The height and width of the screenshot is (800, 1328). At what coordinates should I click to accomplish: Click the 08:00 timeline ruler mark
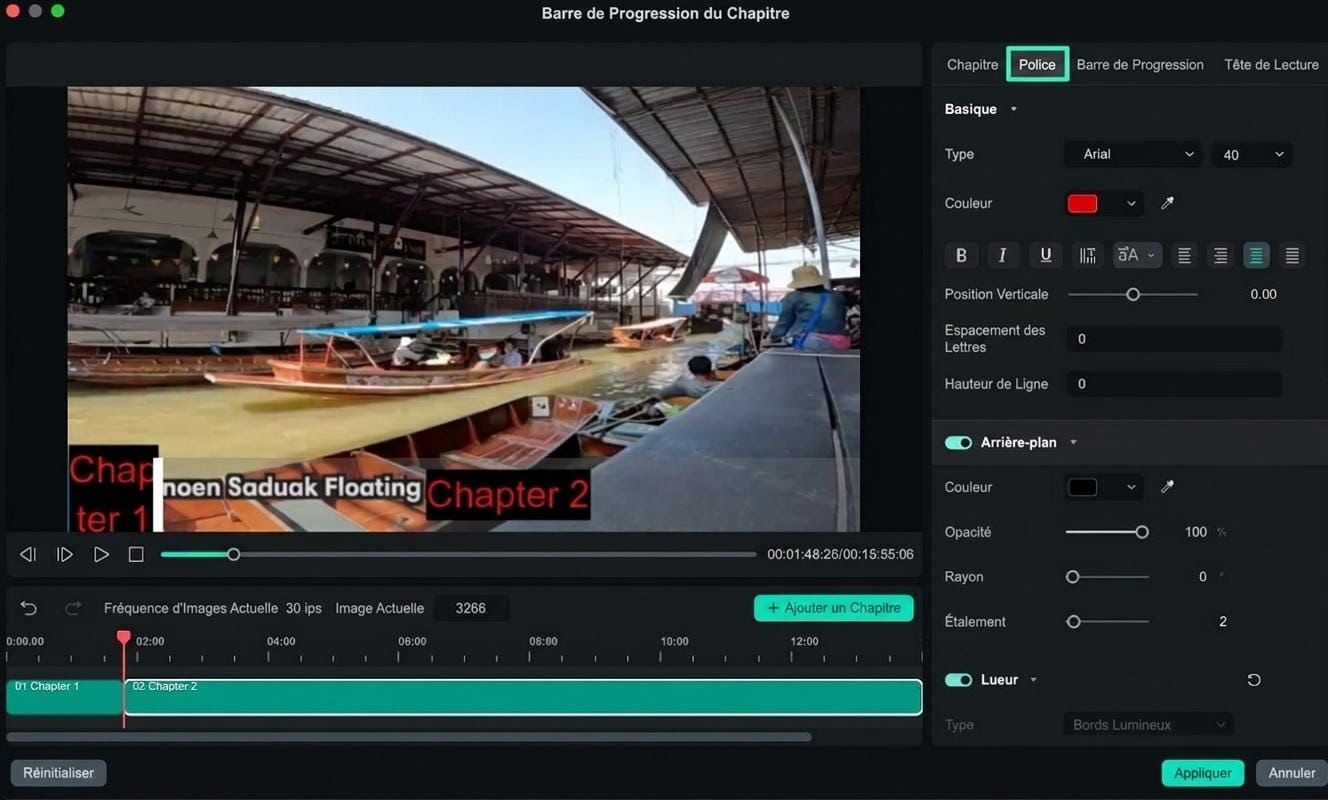coord(543,641)
